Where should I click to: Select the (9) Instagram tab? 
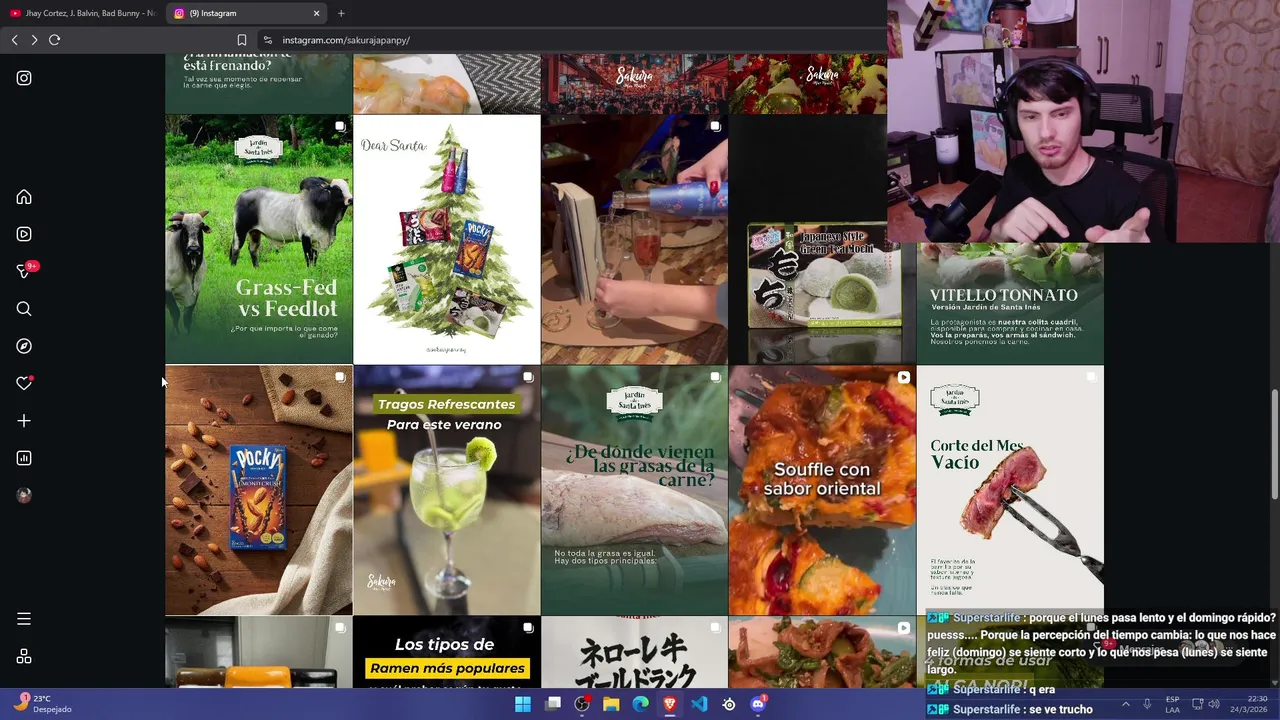[x=245, y=13]
